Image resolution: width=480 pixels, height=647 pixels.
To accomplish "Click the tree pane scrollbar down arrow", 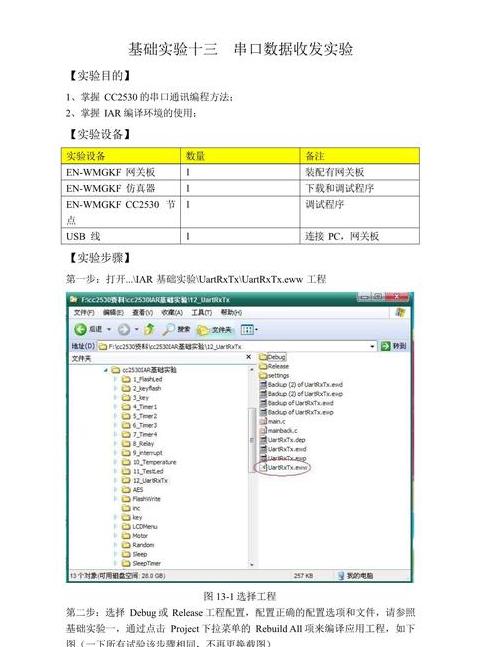I will click(x=251, y=564).
